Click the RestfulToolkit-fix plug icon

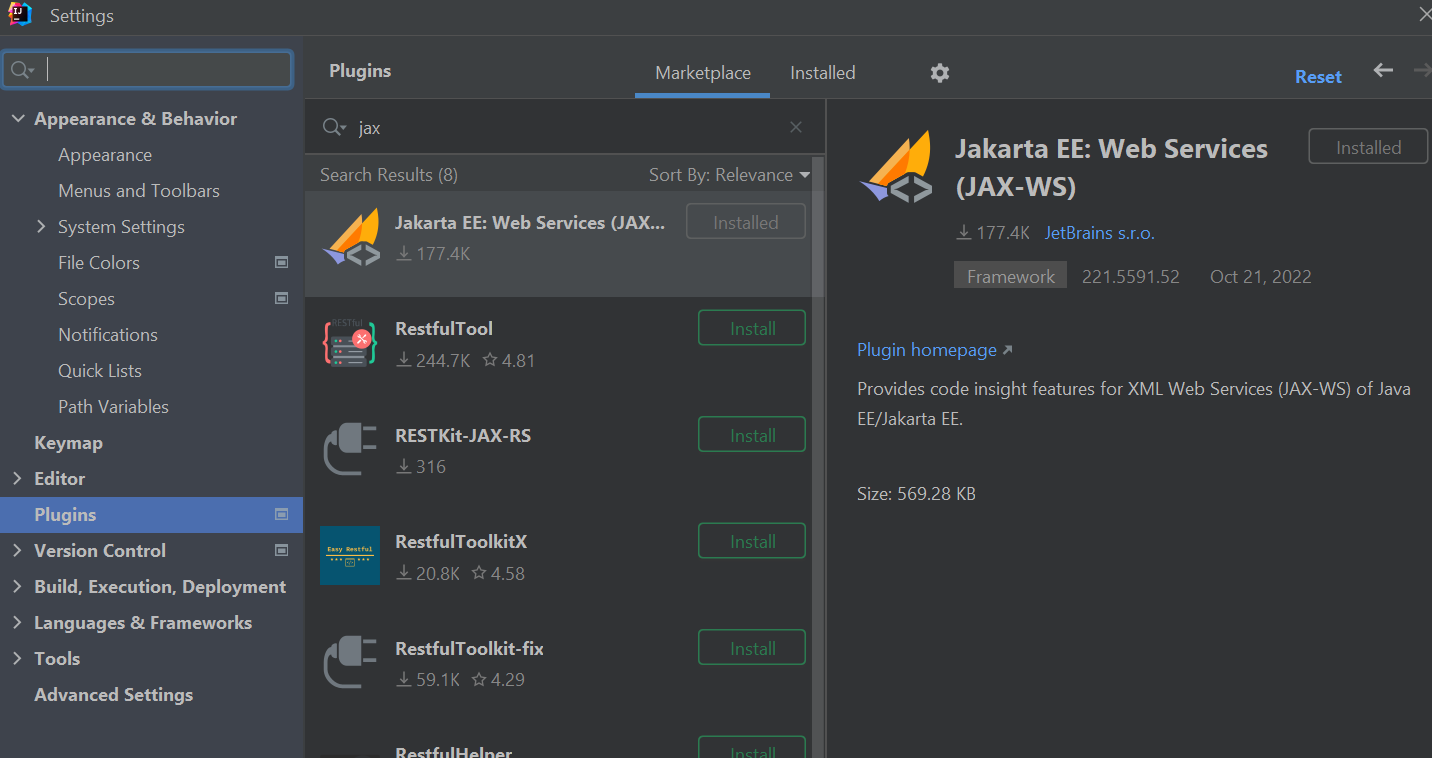(x=350, y=663)
